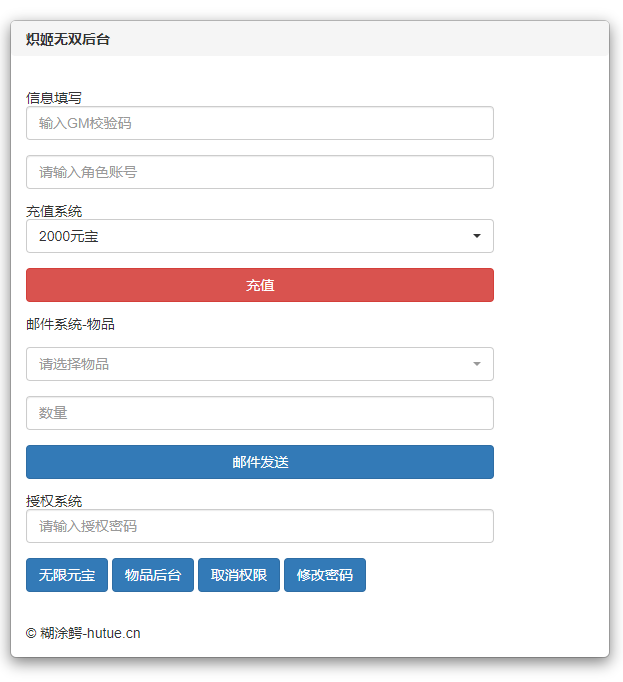Viewport: 623px width, 682px height.
Task: Open the 2000元宝 recharge dropdown
Action: (260, 236)
